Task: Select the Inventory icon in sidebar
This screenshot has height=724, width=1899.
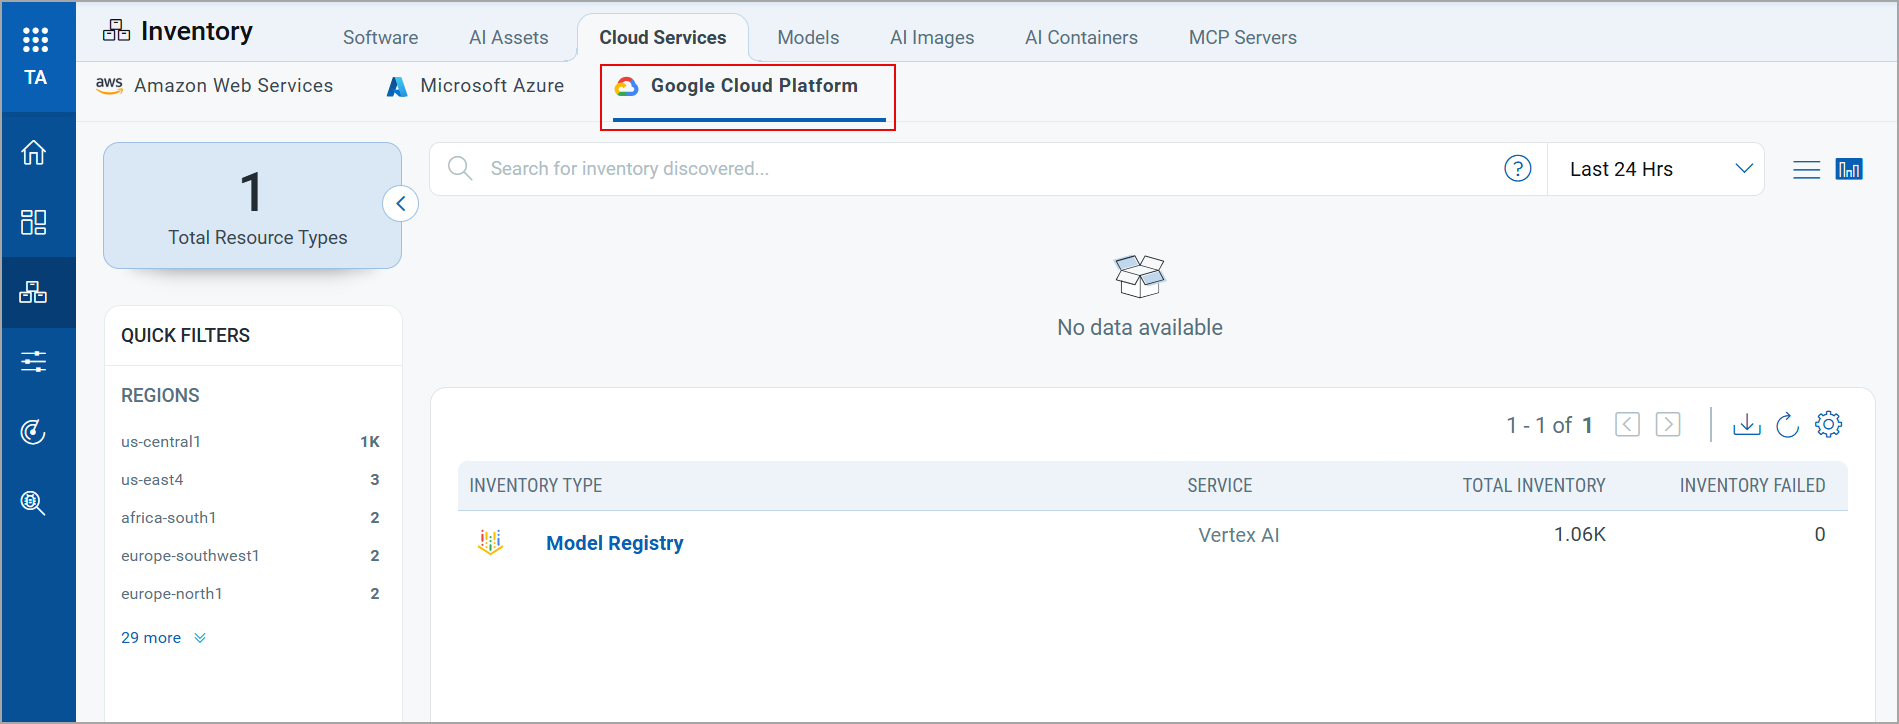Action: (x=34, y=292)
